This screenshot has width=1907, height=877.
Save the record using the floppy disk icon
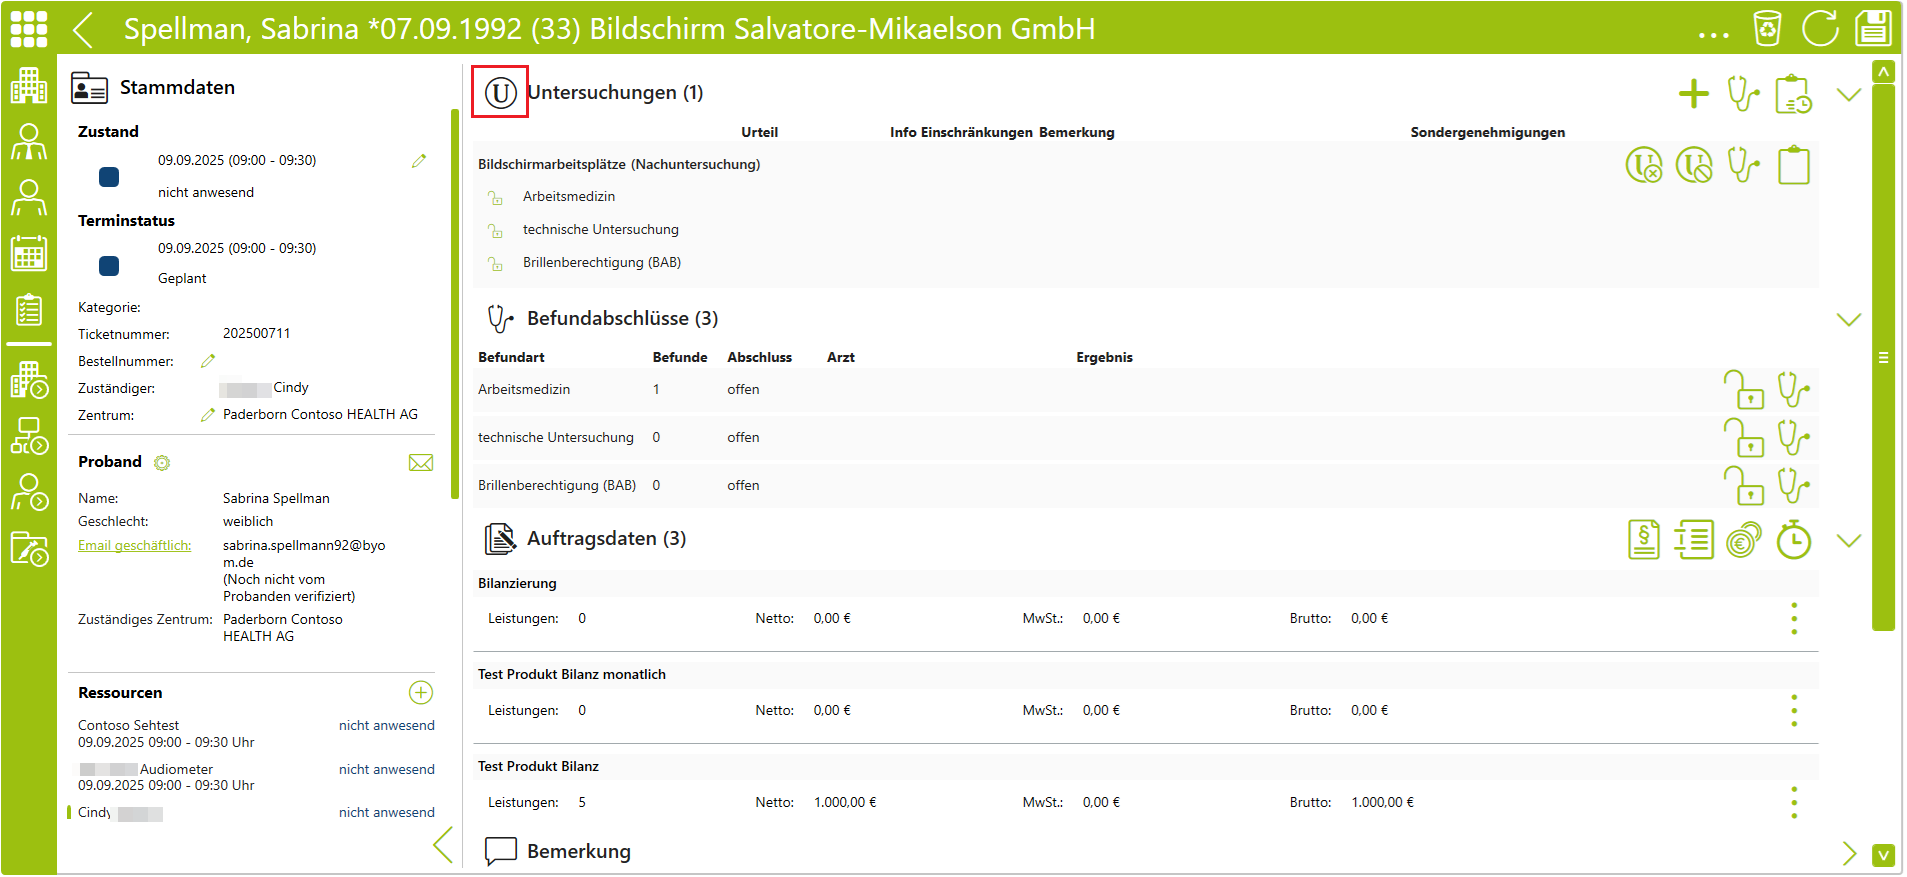[1873, 28]
